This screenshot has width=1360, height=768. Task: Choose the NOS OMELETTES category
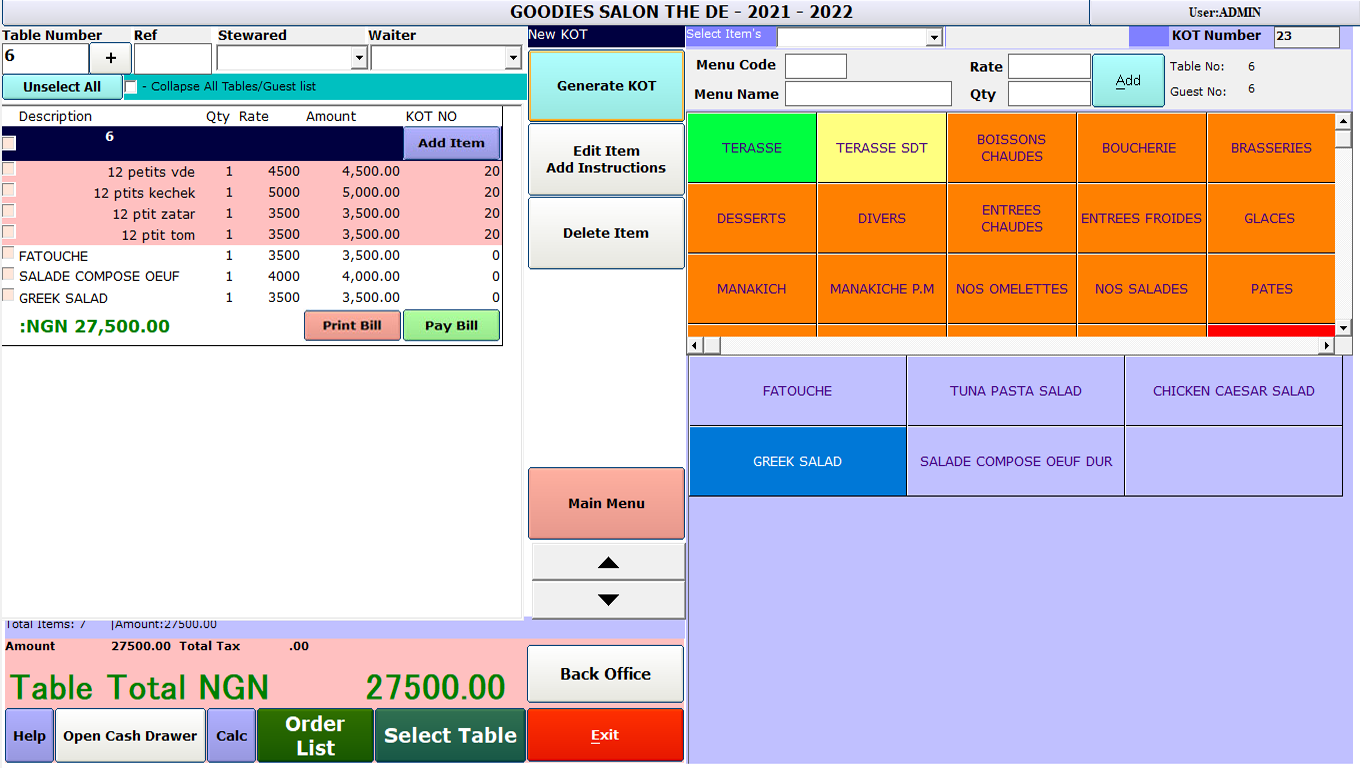1012,289
